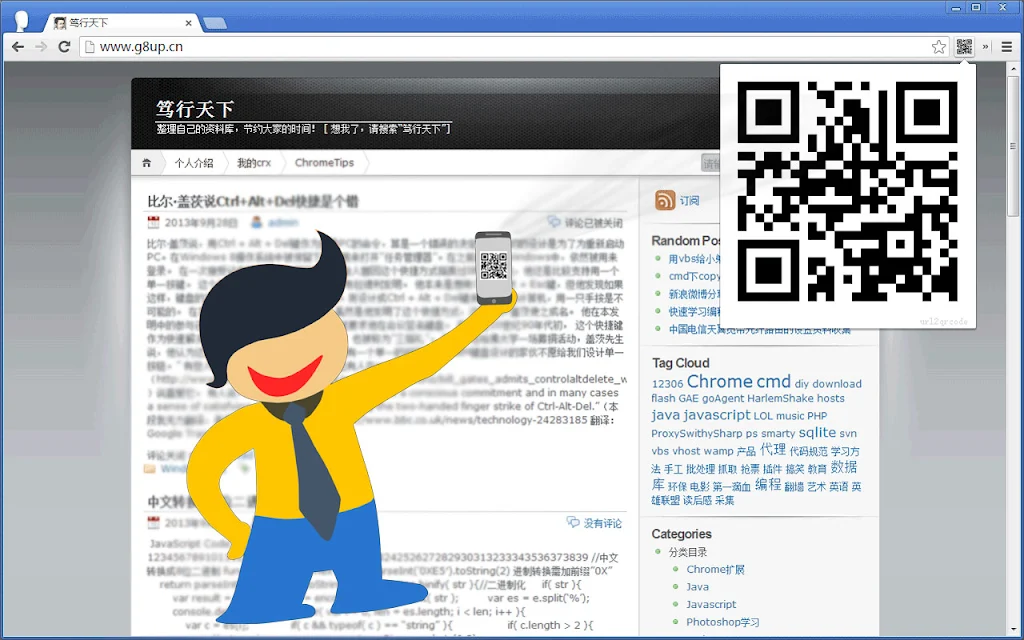Reload the page with refresh icon
The image size is (1024, 640).
(64, 47)
